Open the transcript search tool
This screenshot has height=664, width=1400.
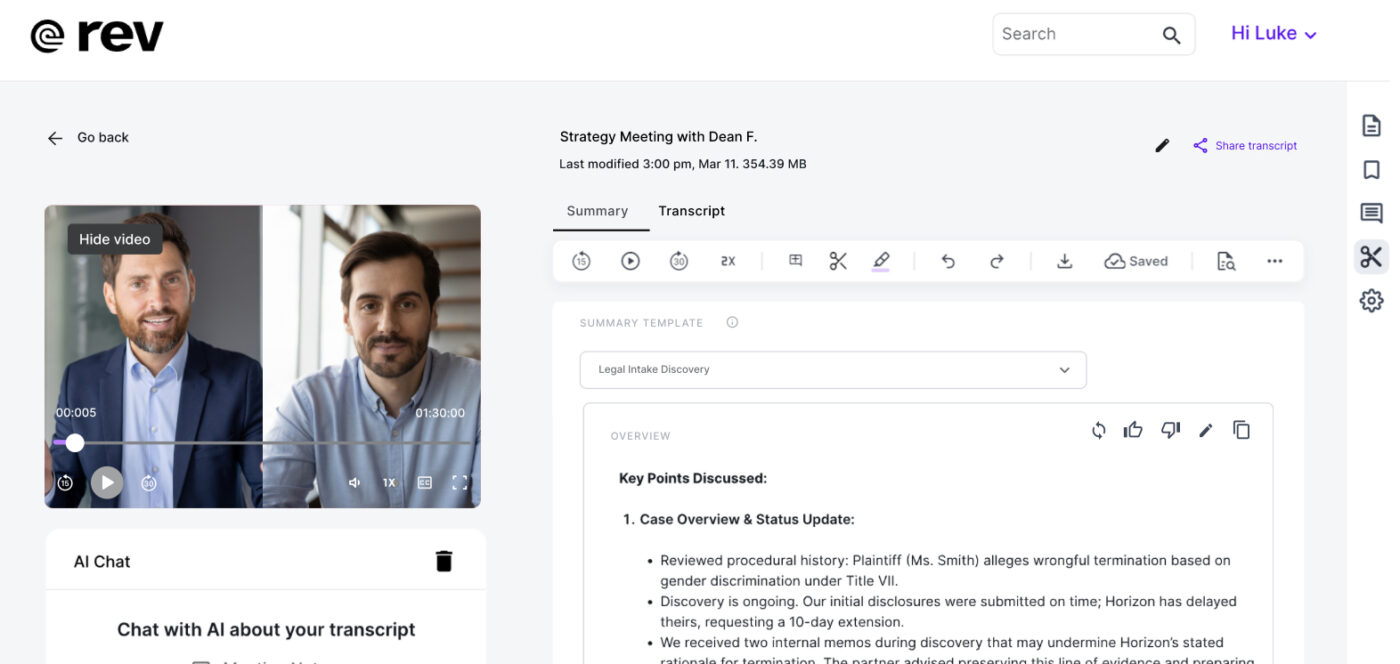[1226, 260]
